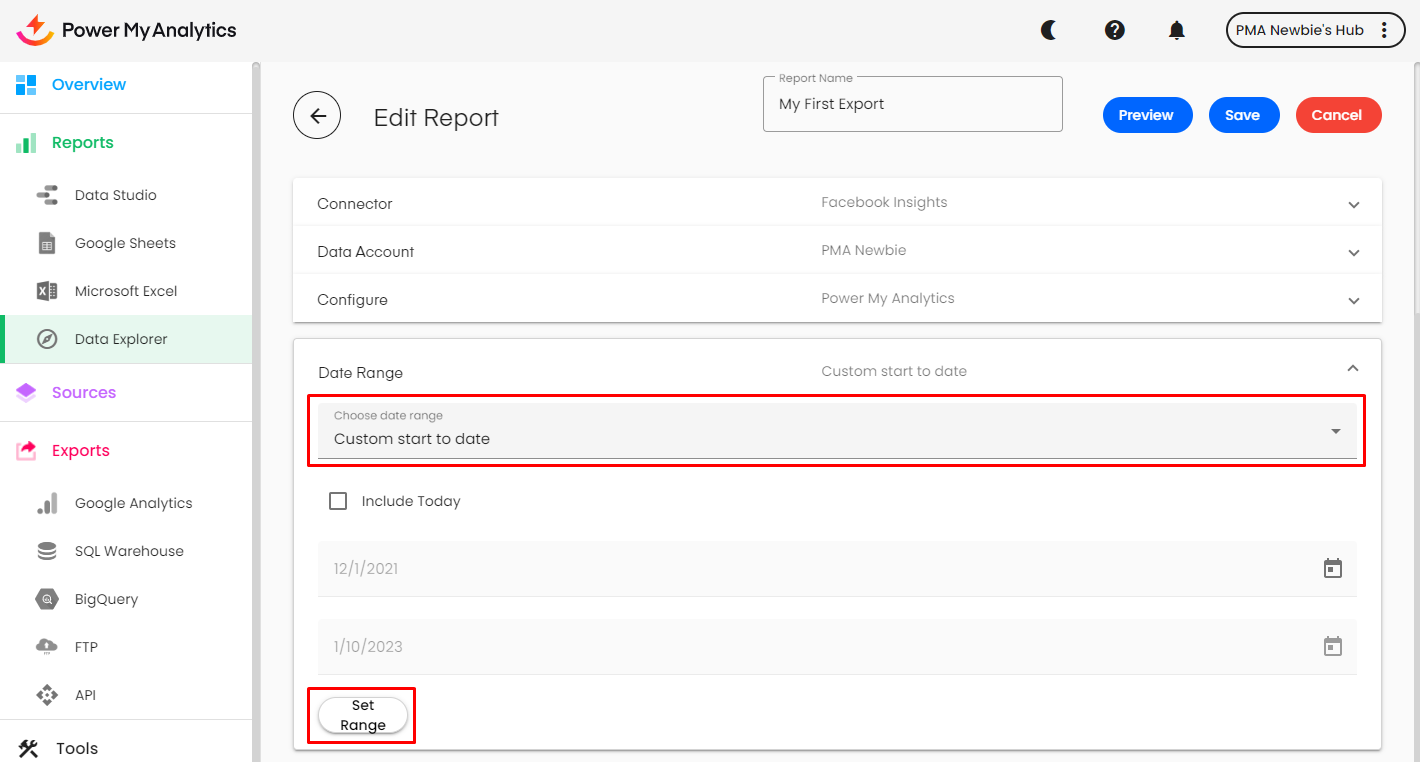This screenshot has width=1420, height=762.
Task: Open calendar picker for 1/10/2023 date
Action: (1332, 647)
